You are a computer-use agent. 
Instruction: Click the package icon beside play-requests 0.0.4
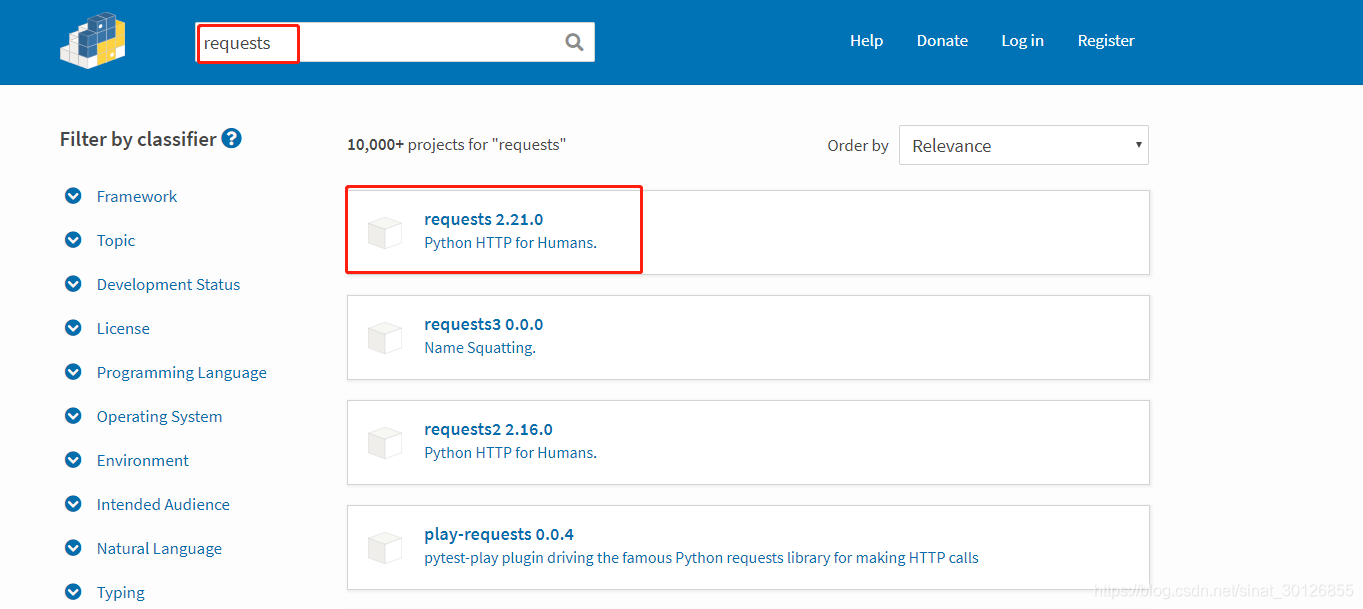384,547
